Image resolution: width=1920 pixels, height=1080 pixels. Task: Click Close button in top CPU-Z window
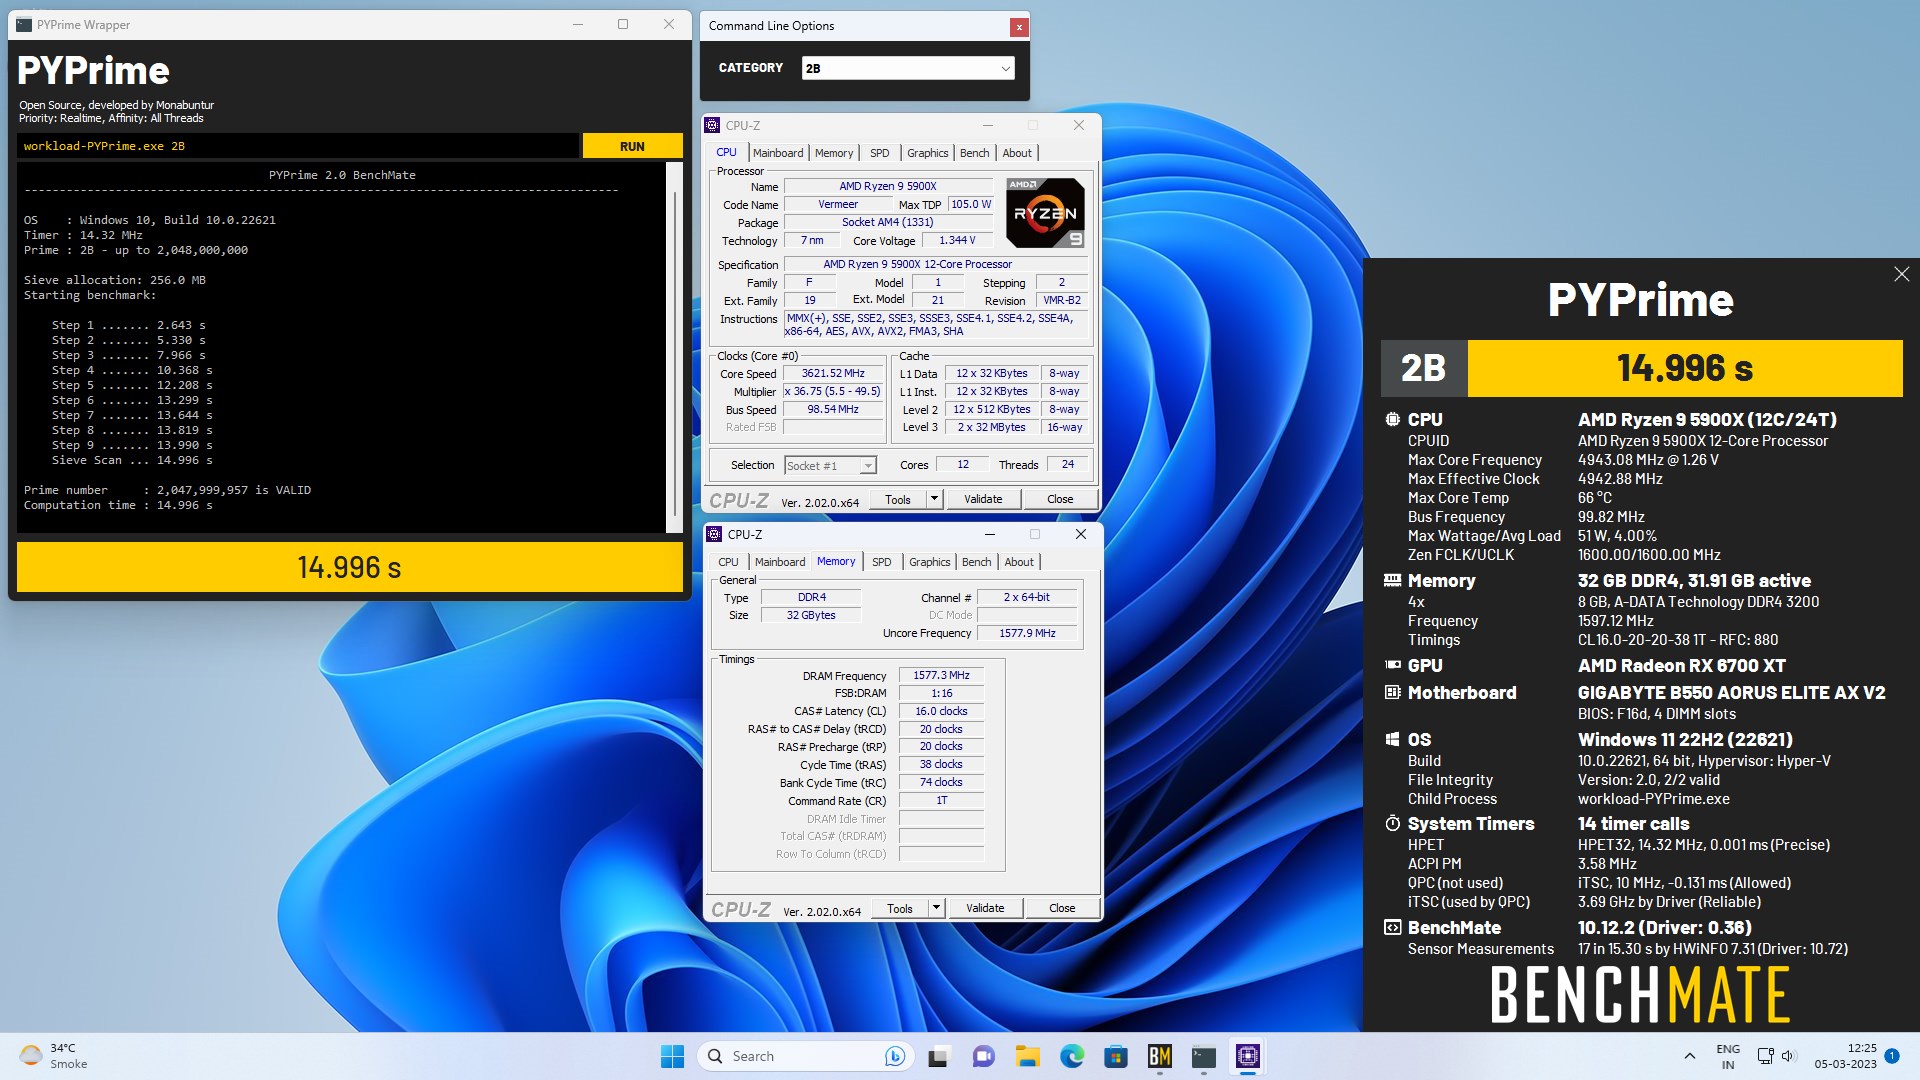pos(1060,499)
